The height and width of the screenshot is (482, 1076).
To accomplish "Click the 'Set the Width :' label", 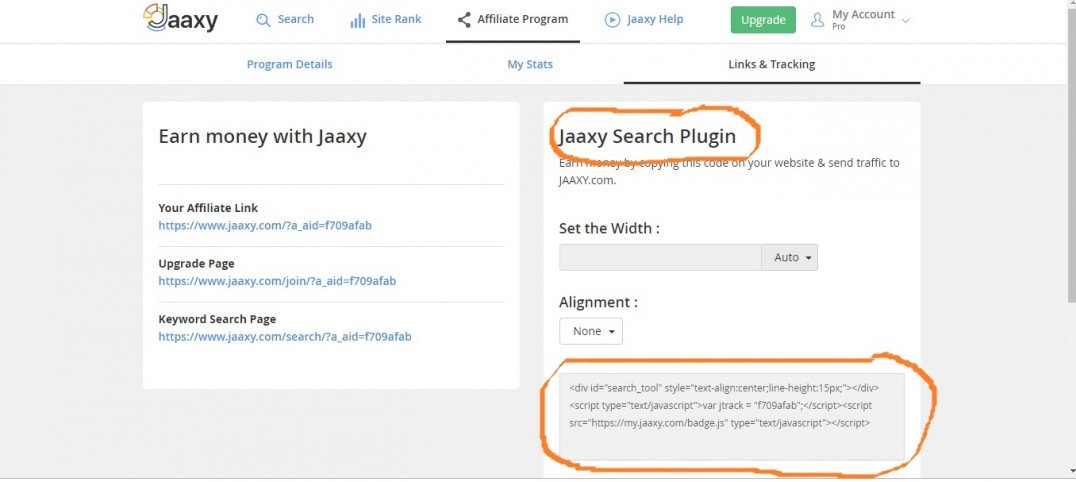I will tap(609, 228).
